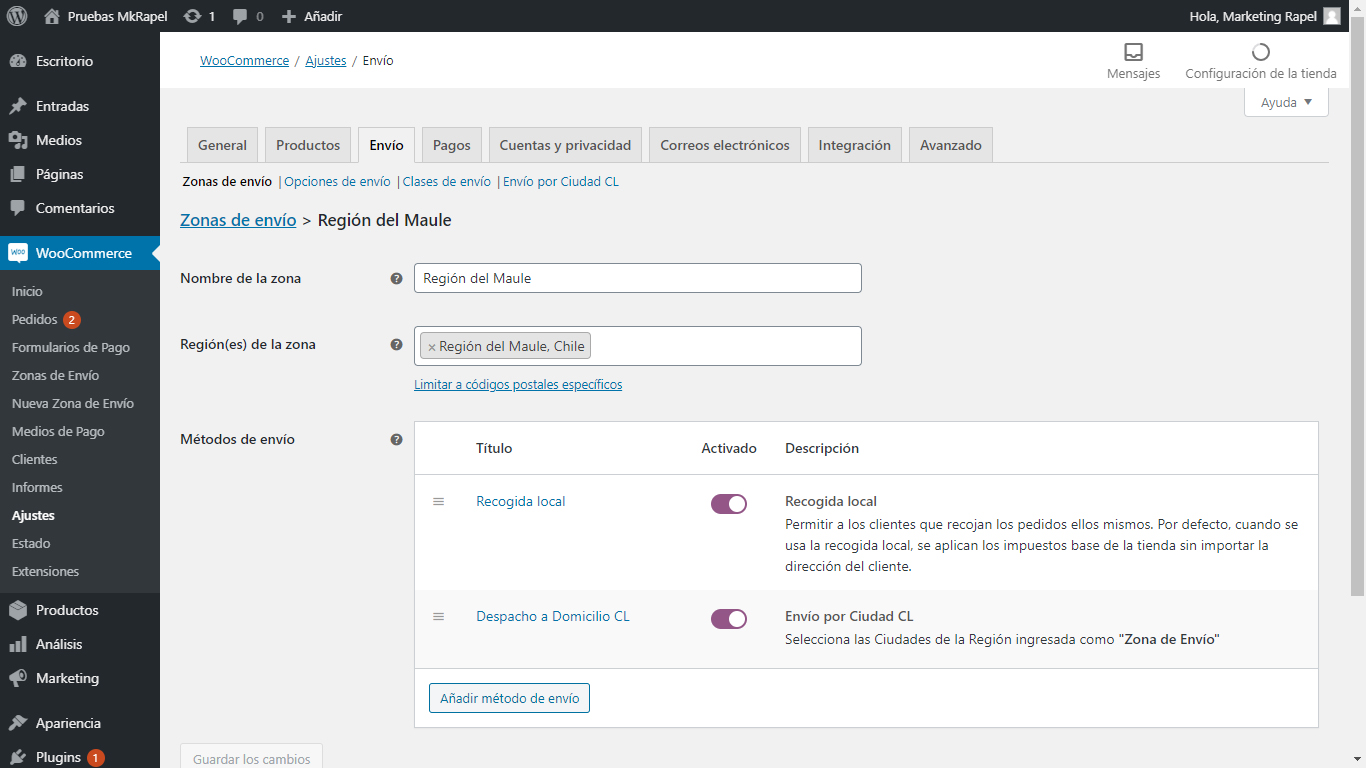Click help icon beside Nombre de la zona

(x=396, y=278)
